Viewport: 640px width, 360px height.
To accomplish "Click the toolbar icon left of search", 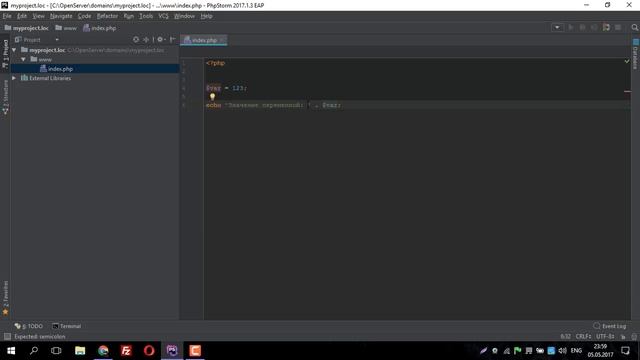I will tap(618, 27).
